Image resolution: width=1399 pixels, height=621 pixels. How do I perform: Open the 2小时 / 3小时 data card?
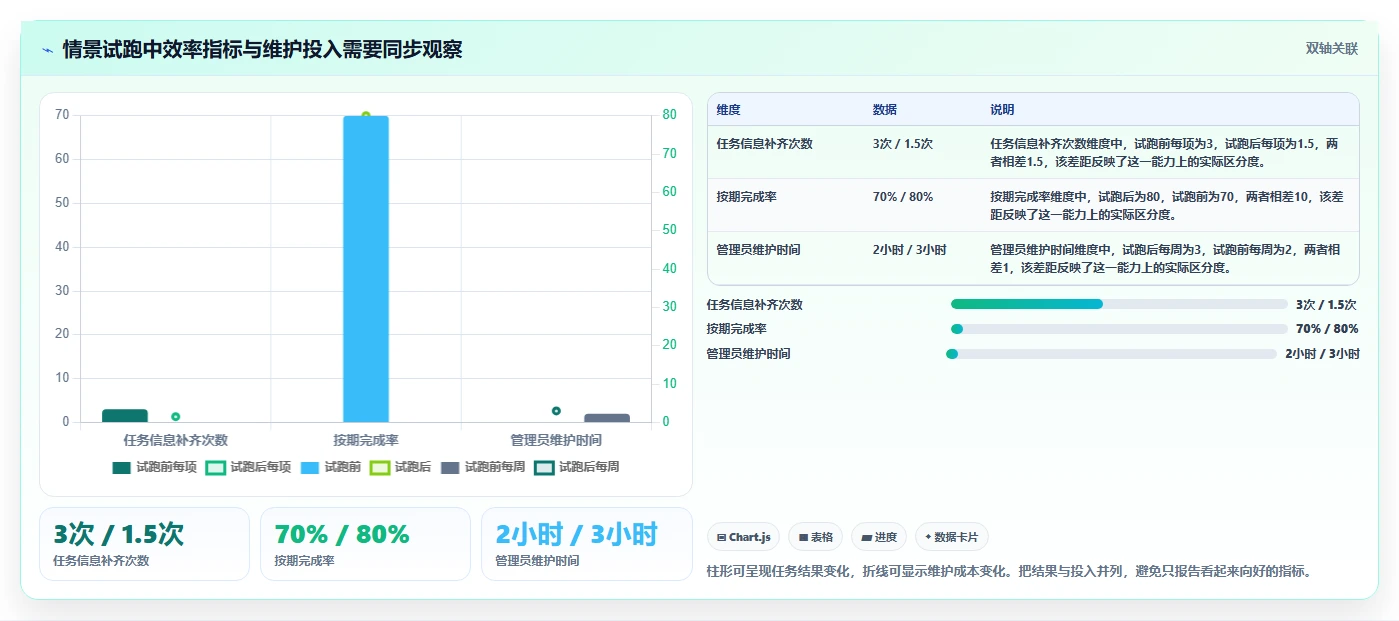[587, 544]
